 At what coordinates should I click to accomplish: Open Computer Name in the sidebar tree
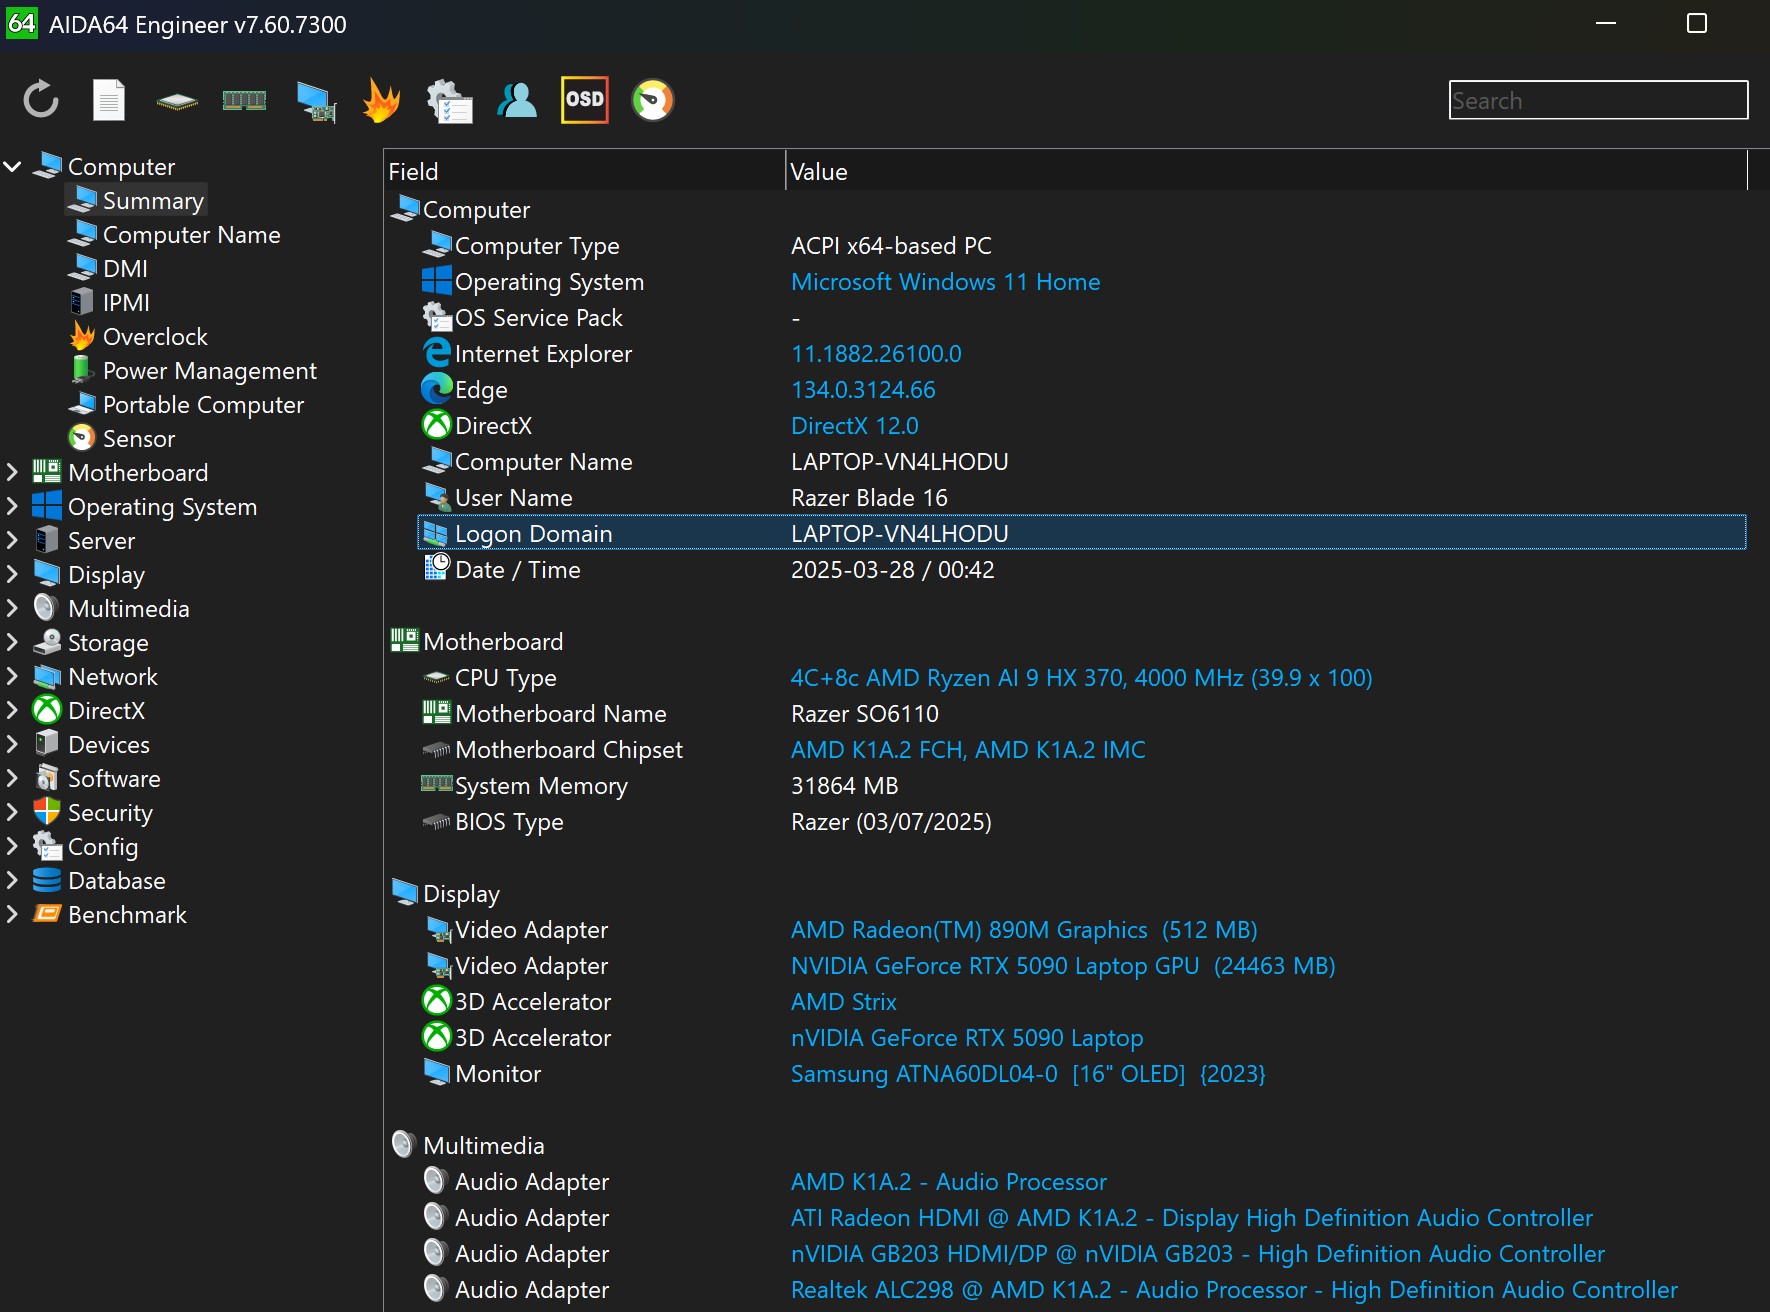[x=174, y=235]
